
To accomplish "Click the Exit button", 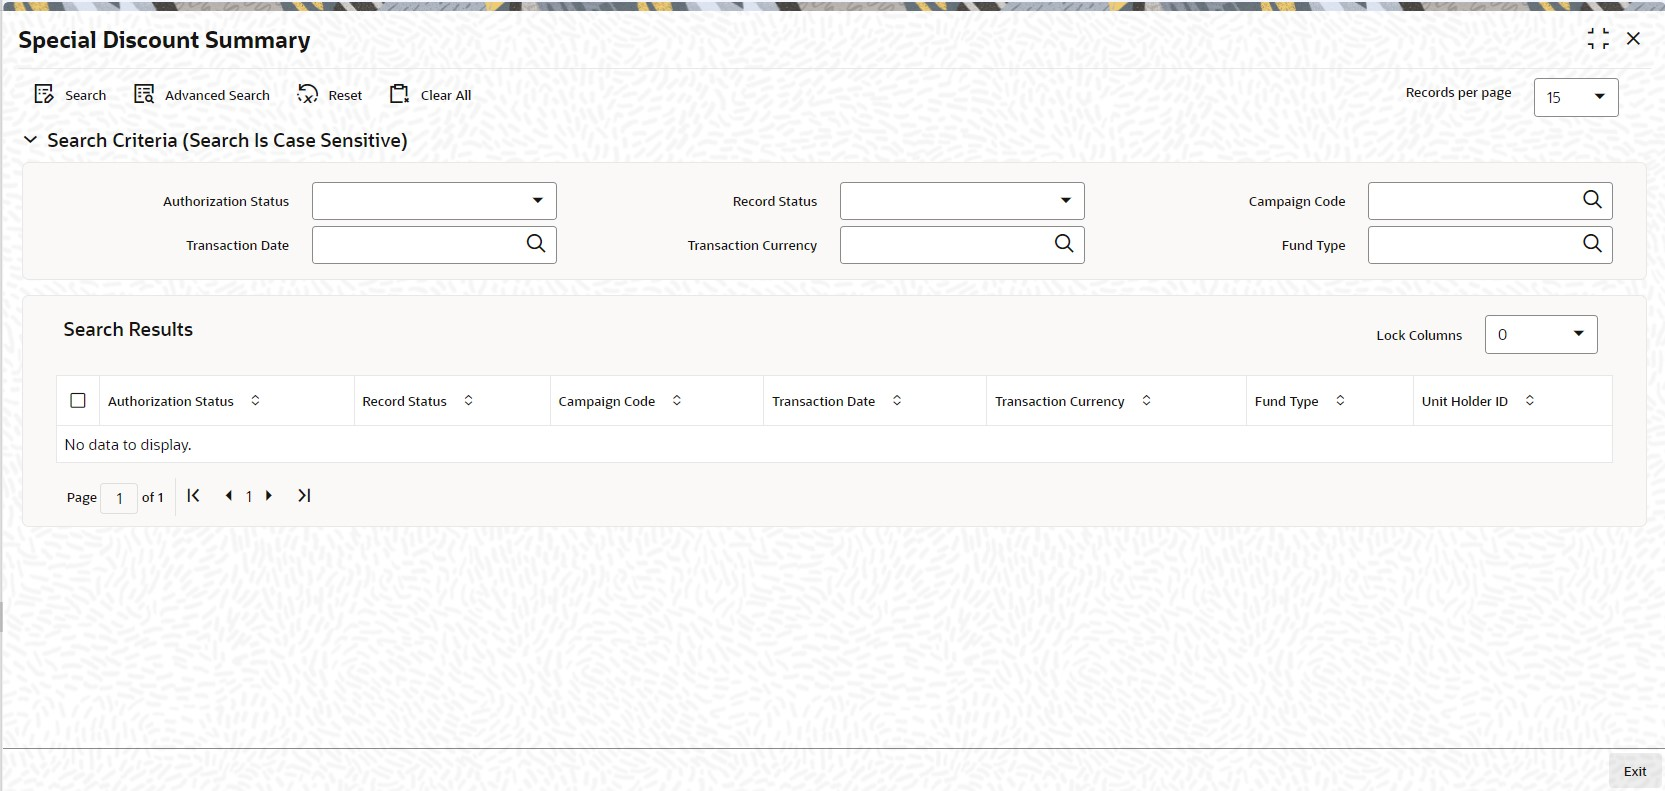I will point(1635,771).
